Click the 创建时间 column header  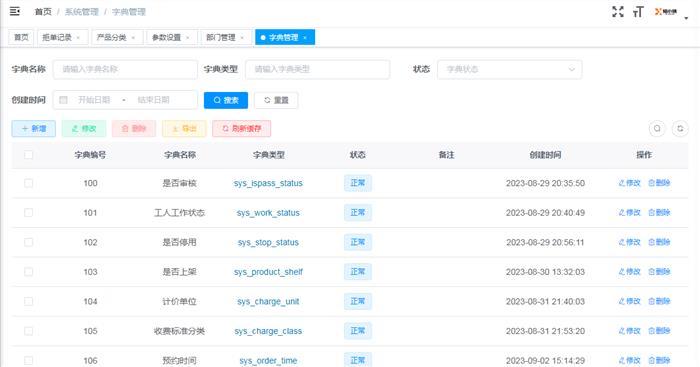pyautogui.click(x=545, y=155)
